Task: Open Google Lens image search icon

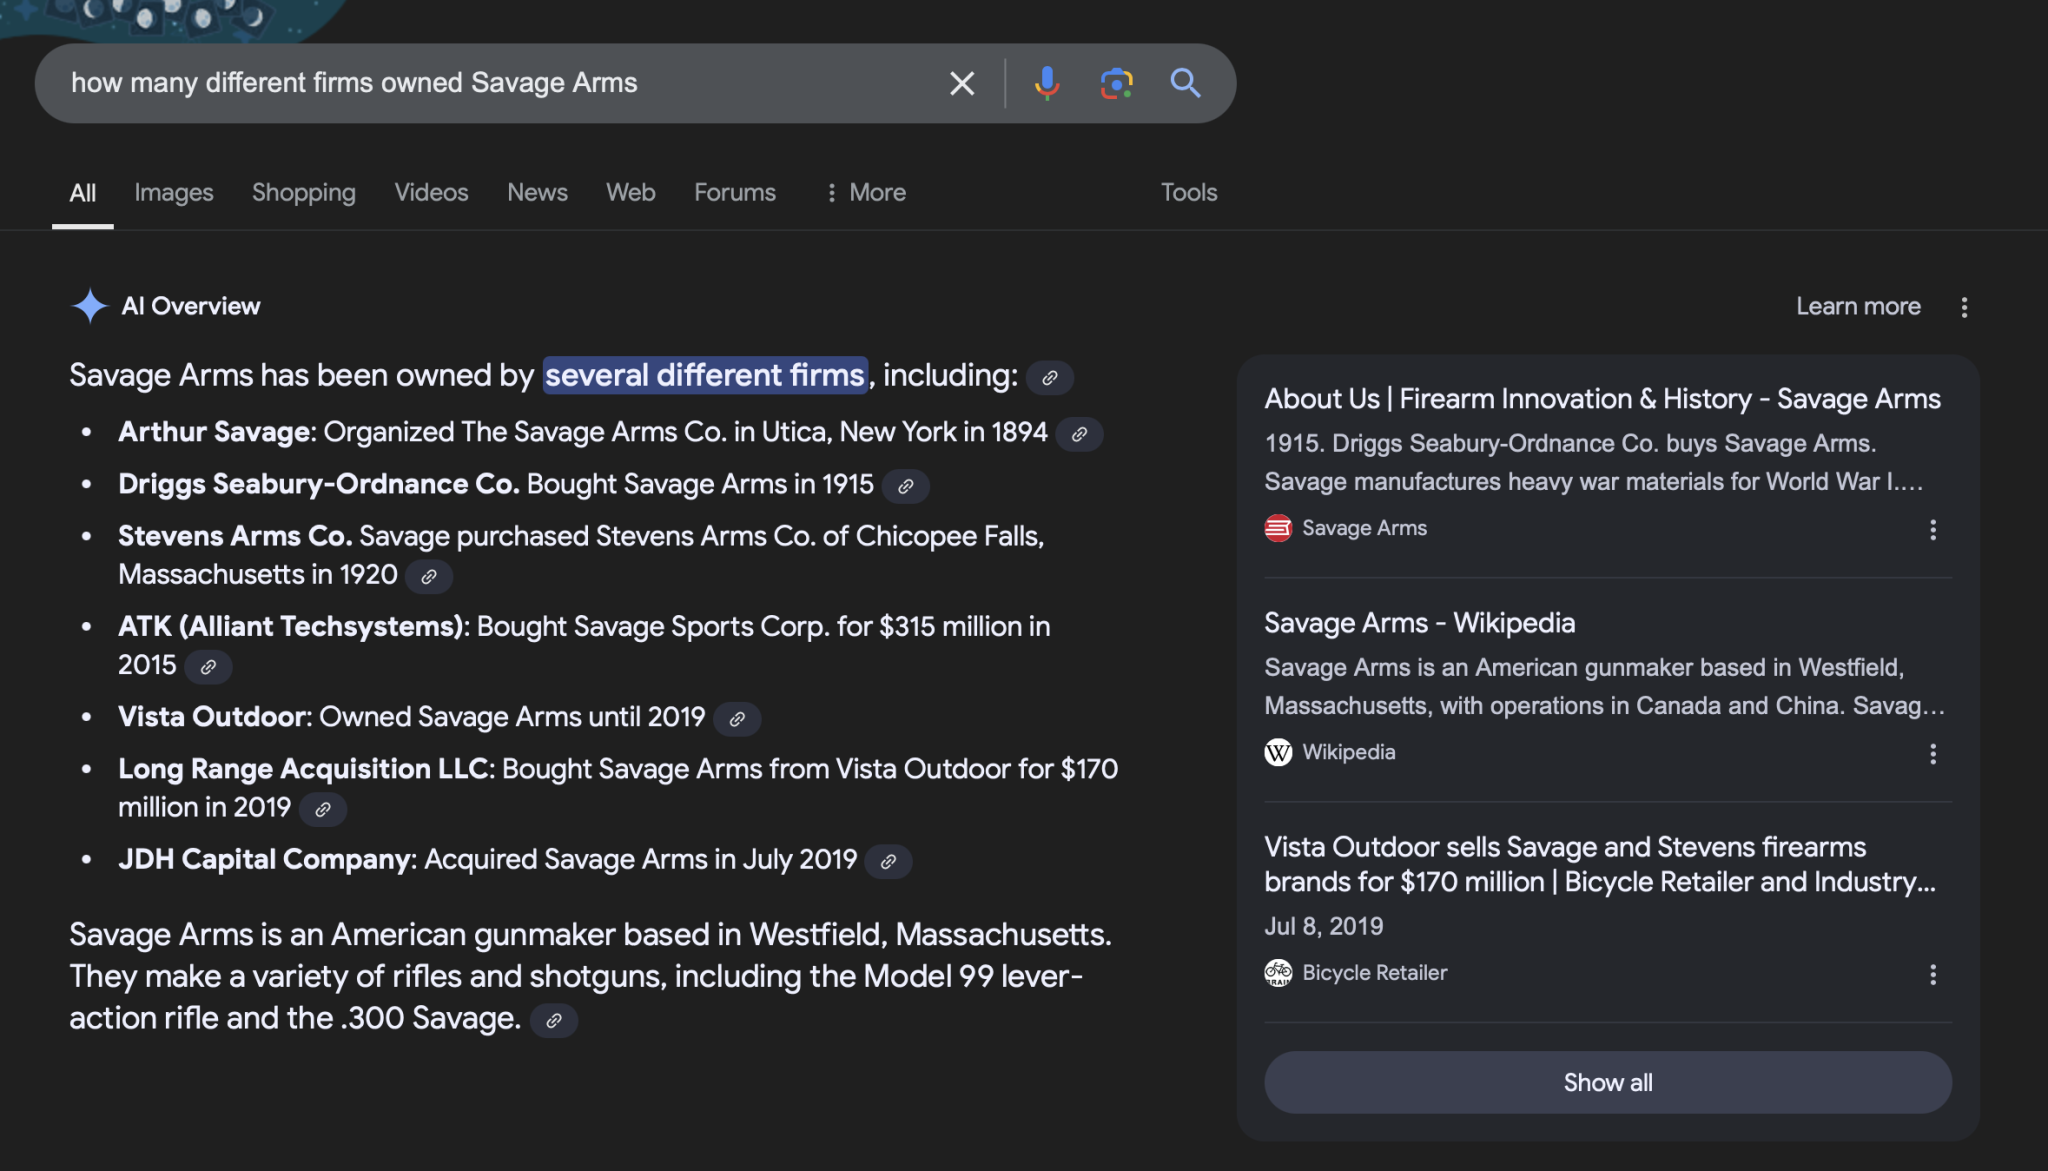Action: (1116, 83)
